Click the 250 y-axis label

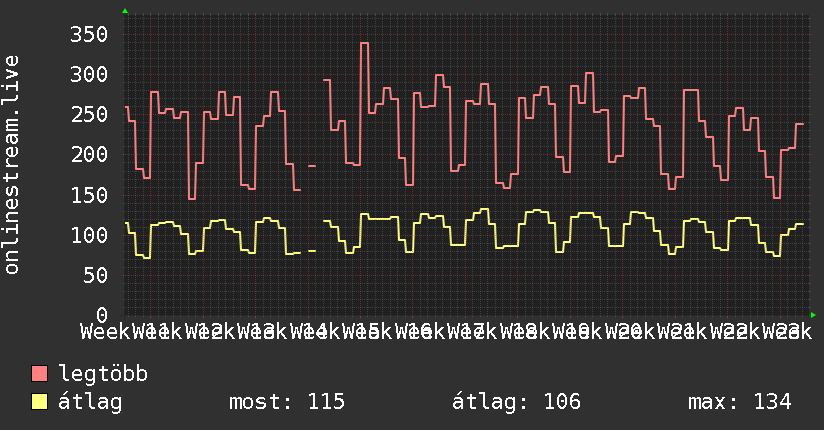[89, 115]
